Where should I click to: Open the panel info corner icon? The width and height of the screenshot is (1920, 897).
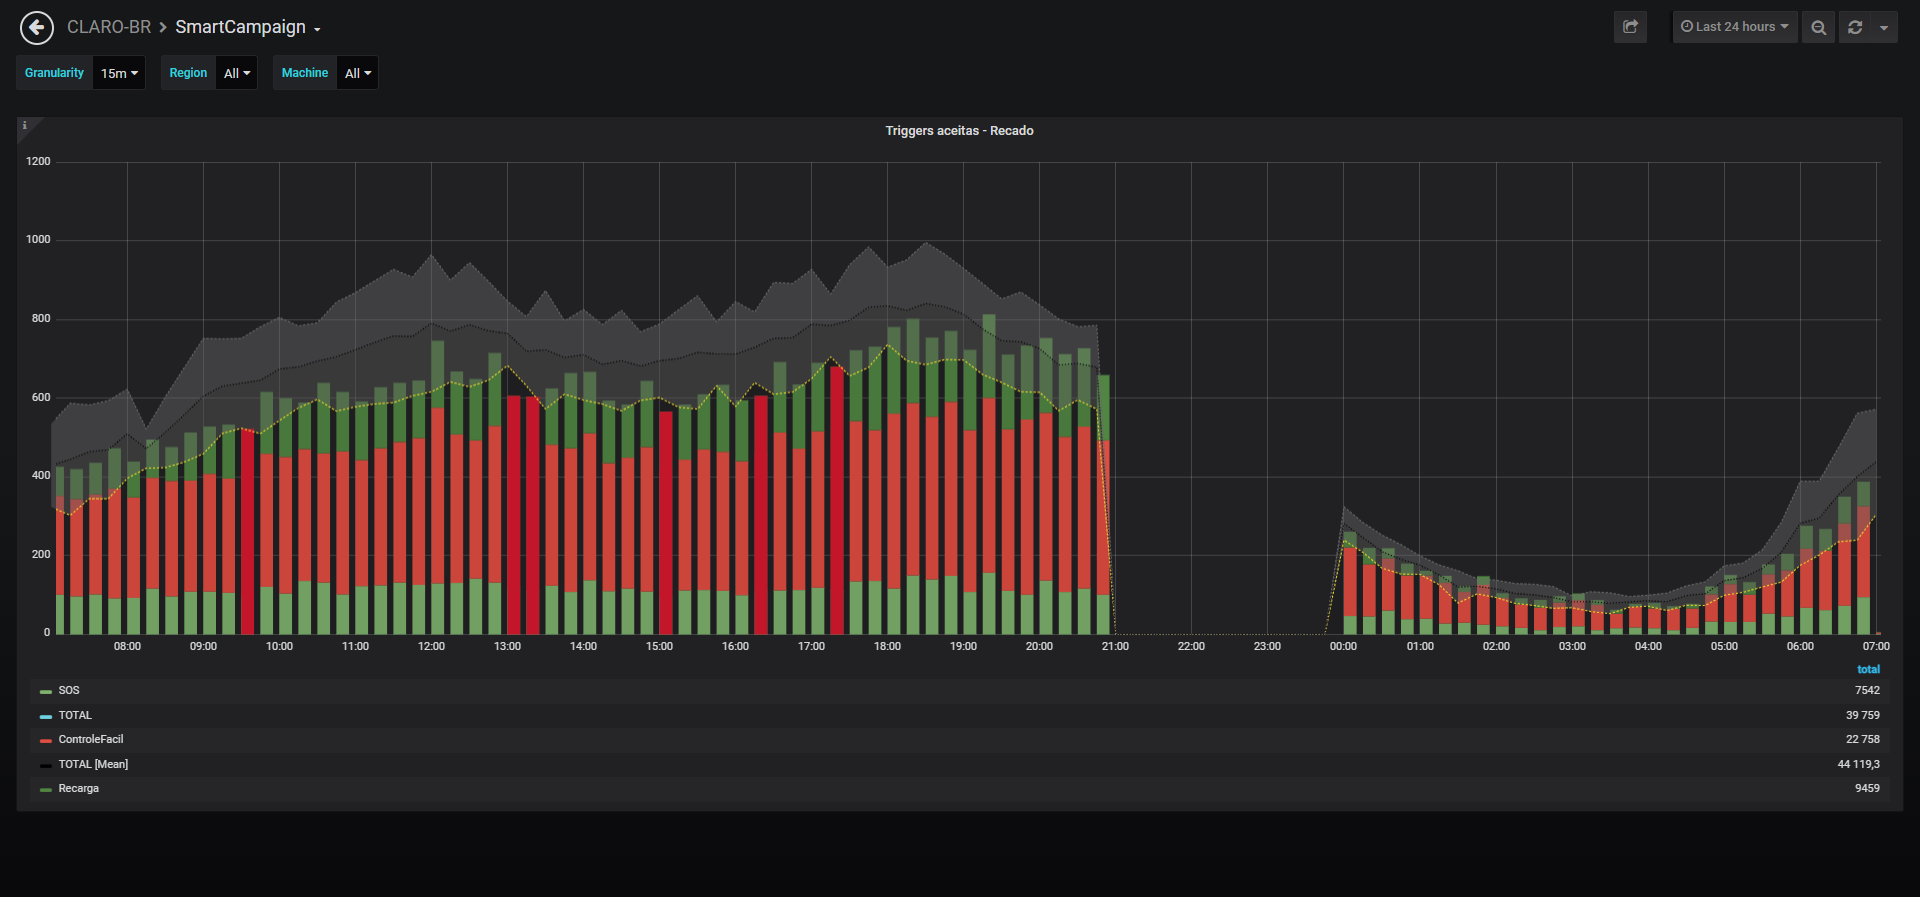click(x=25, y=126)
